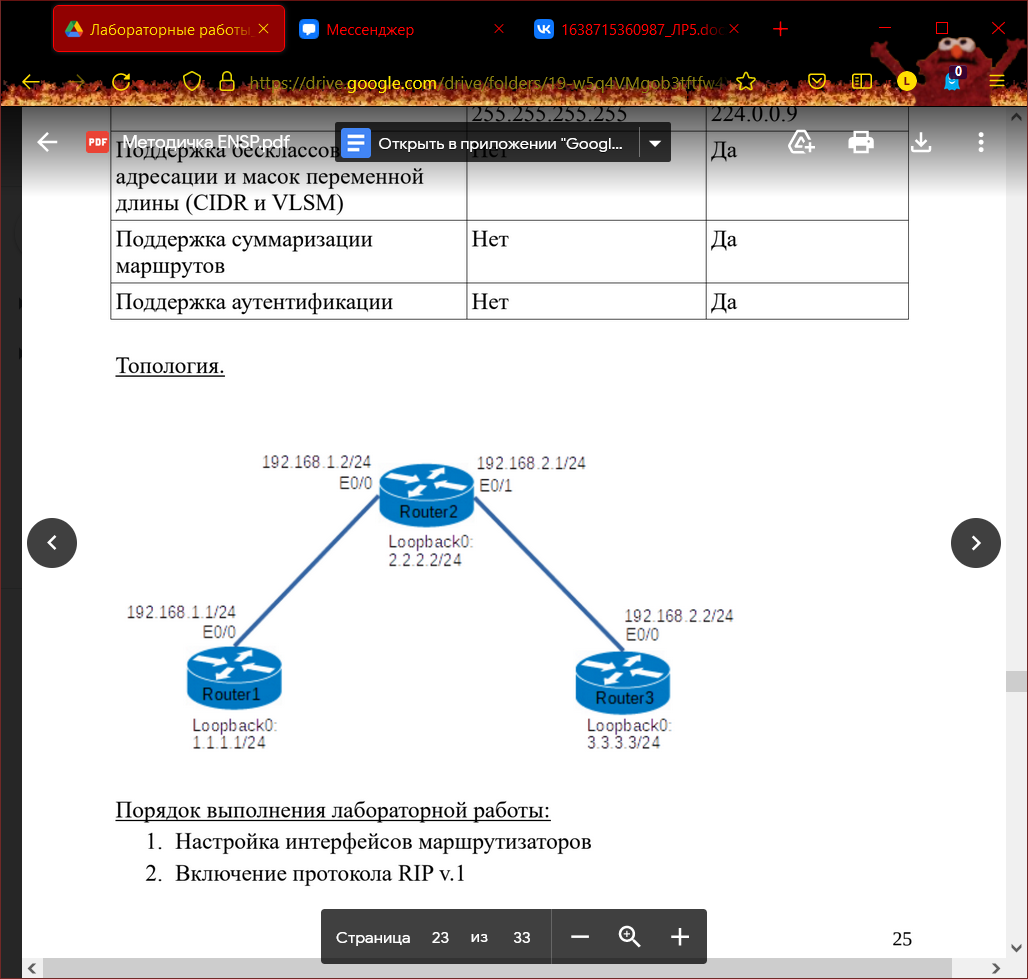
Task: Show previous file with left chevron
Action: (x=52, y=543)
